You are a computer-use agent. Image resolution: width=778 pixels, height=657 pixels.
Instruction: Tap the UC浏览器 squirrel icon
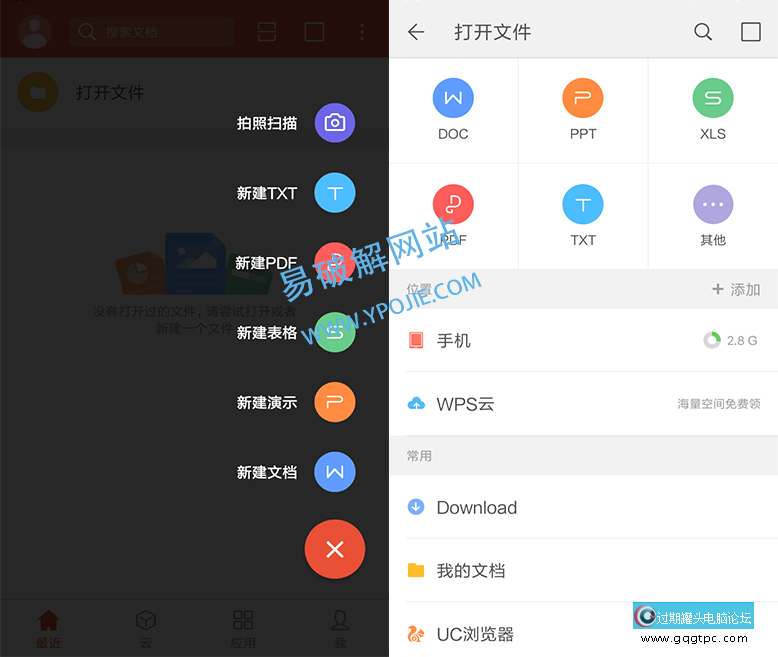pos(416,634)
